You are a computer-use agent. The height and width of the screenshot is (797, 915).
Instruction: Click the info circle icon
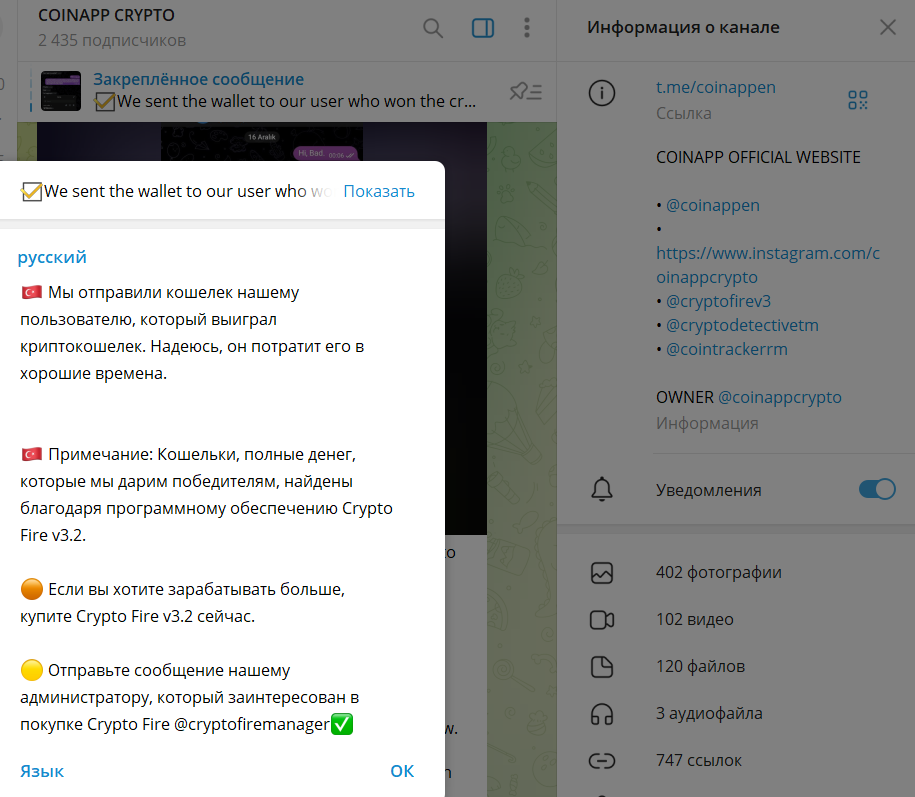(x=602, y=93)
